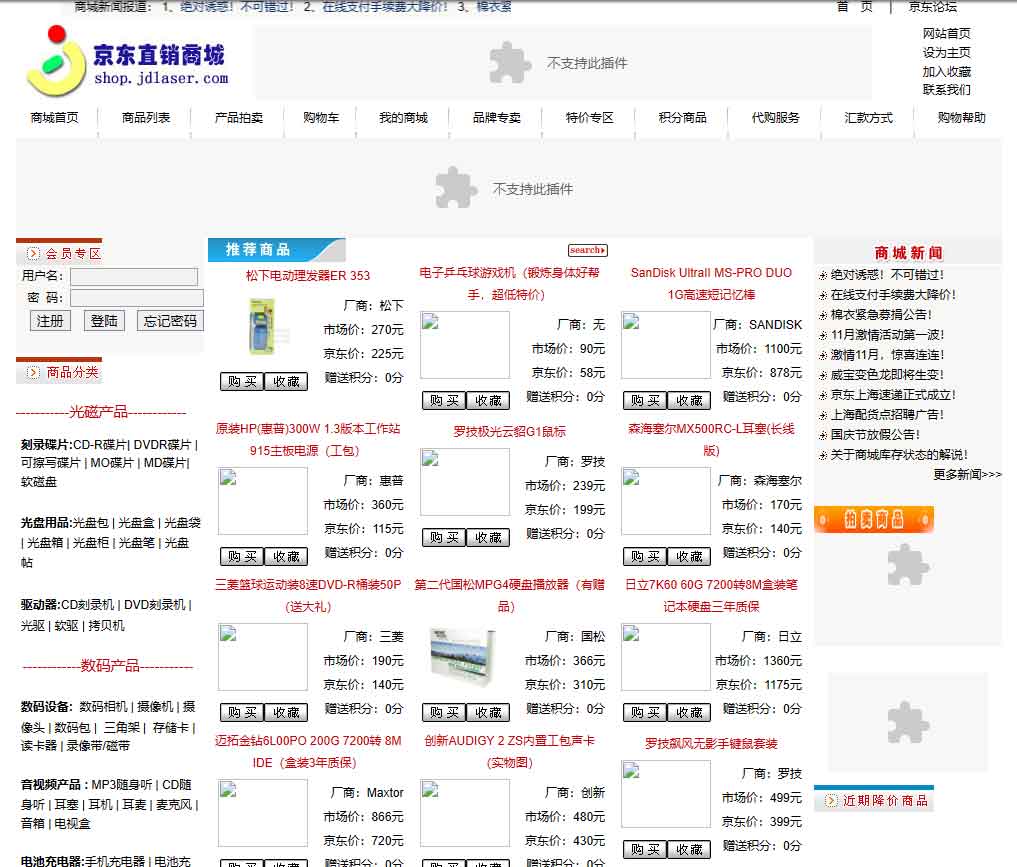
Task: Open news item 绝对诱惑!不可错过!
Action: coord(887,275)
